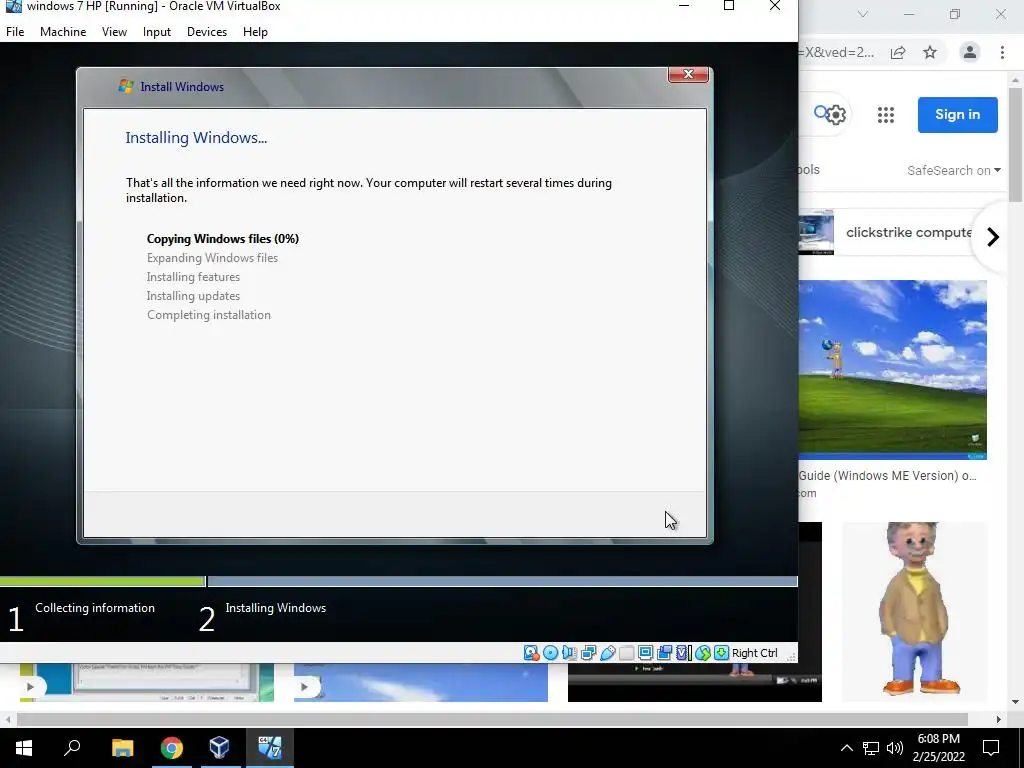
Task: Click the share page icon in Chrome address bar
Action: click(898, 52)
